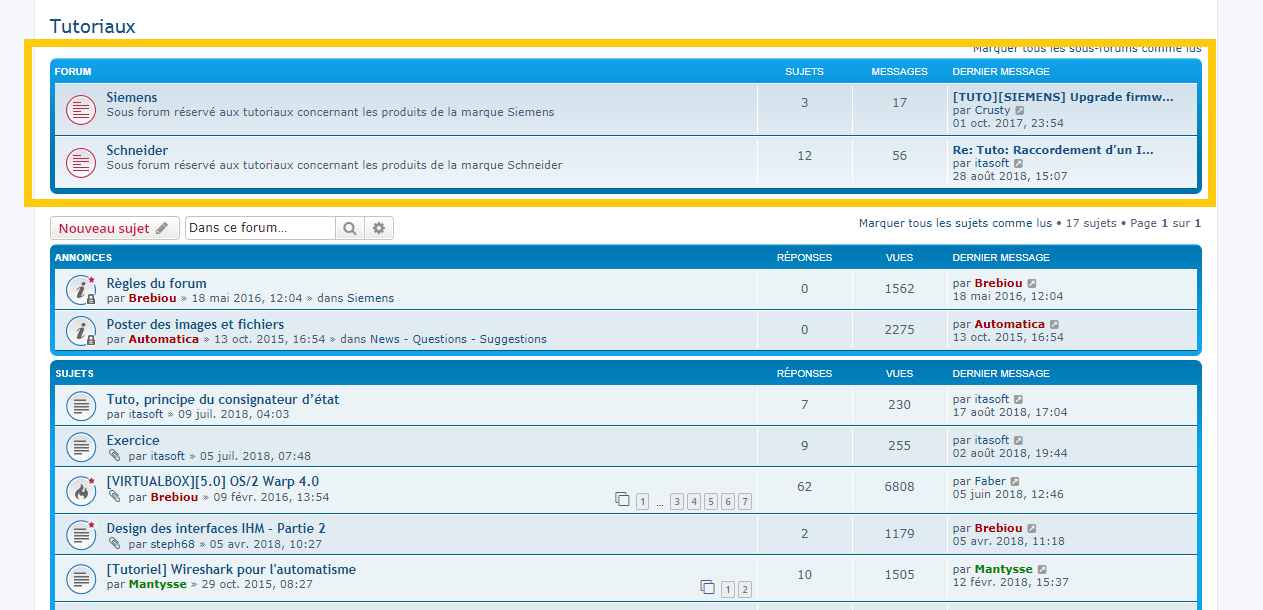Open 'Tuto, principe du consignateur d'état' topic
1263x610 pixels.
pyautogui.click(x=223, y=399)
